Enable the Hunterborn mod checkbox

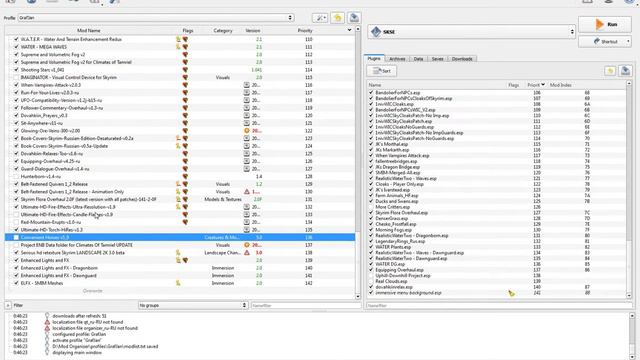point(16,176)
